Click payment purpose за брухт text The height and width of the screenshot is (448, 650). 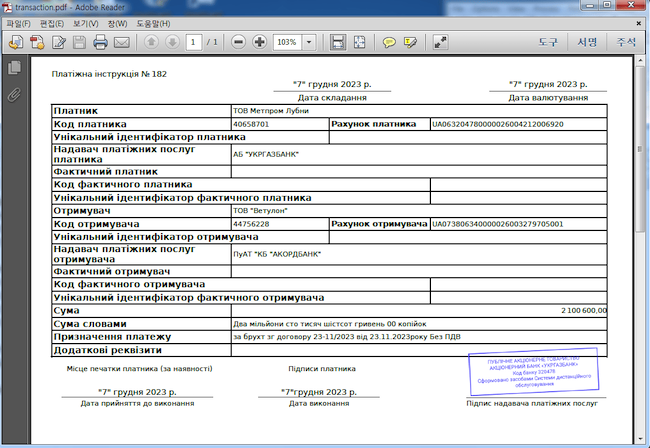point(347,337)
